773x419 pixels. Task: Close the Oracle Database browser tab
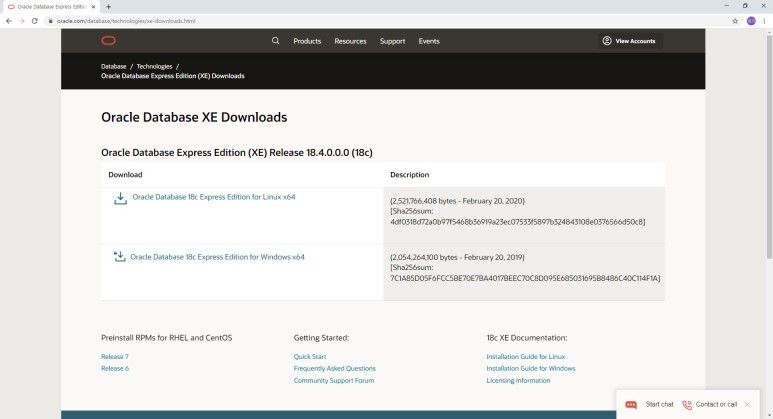(93, 7)
